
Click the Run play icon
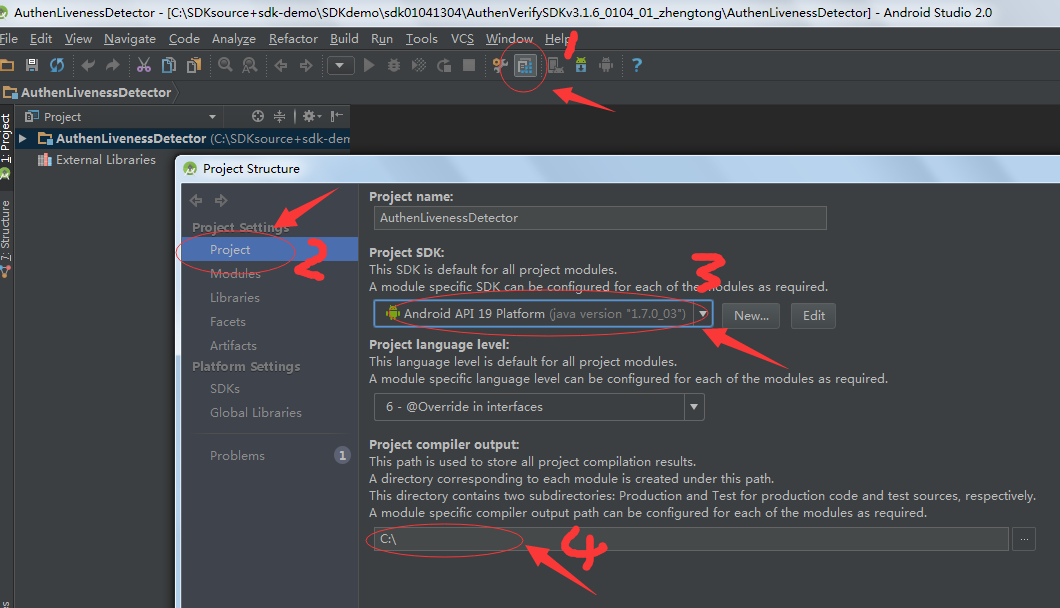pos(369,66)
